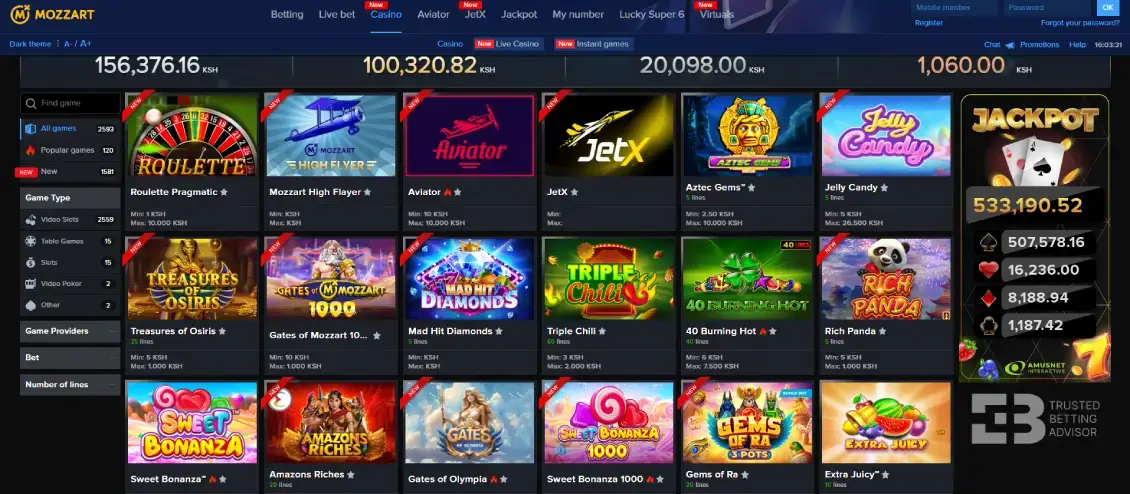Screen dimensions: 1130x494
Task: Expand the Bet filter section
Action: tap(70, 358)
